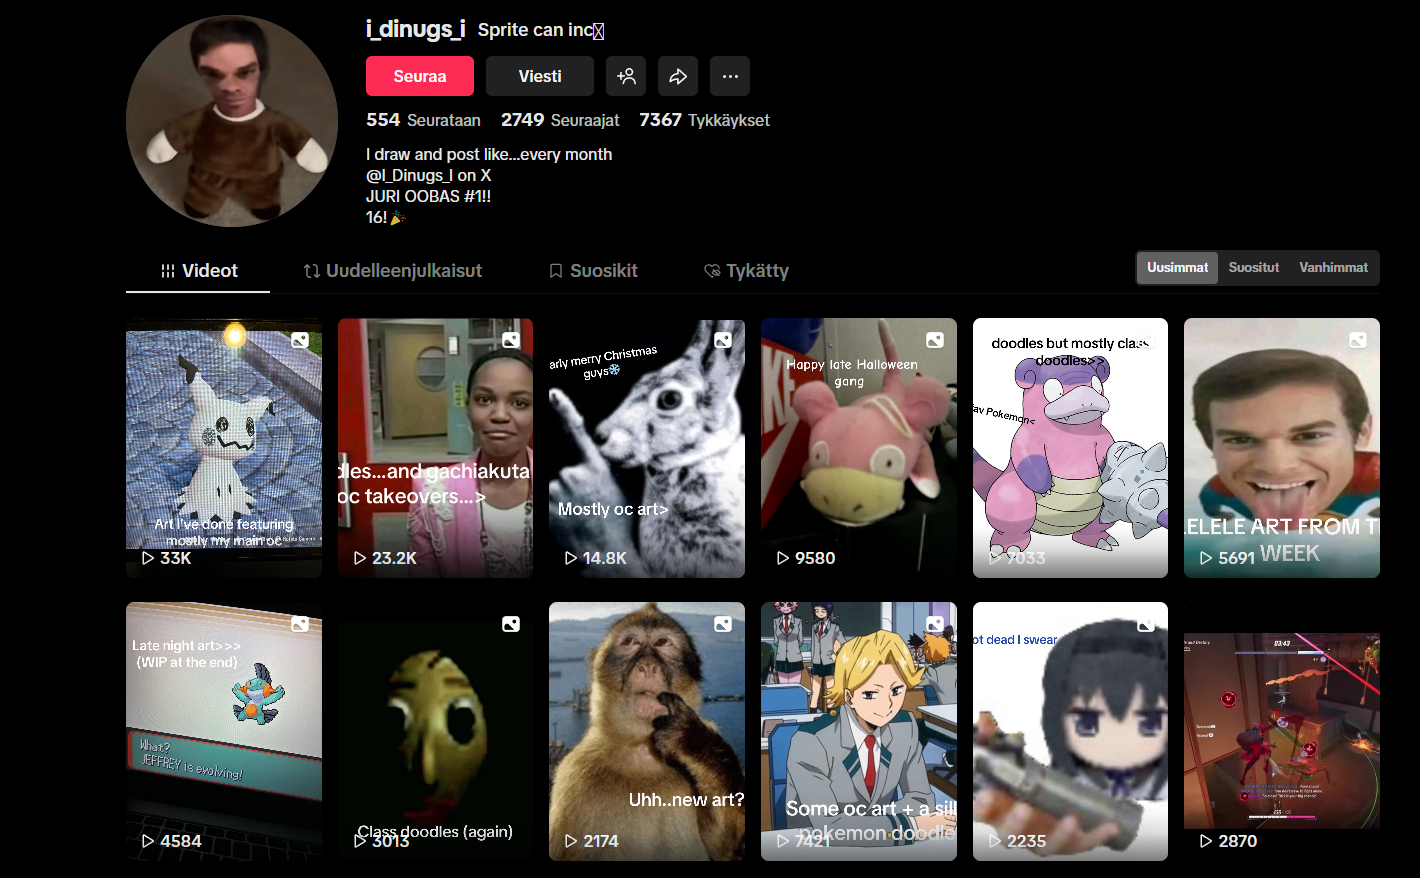Click play icon on 2870 gameplay video
1420x878 pixels.
pyautogui.click(x=1206, y=841)
